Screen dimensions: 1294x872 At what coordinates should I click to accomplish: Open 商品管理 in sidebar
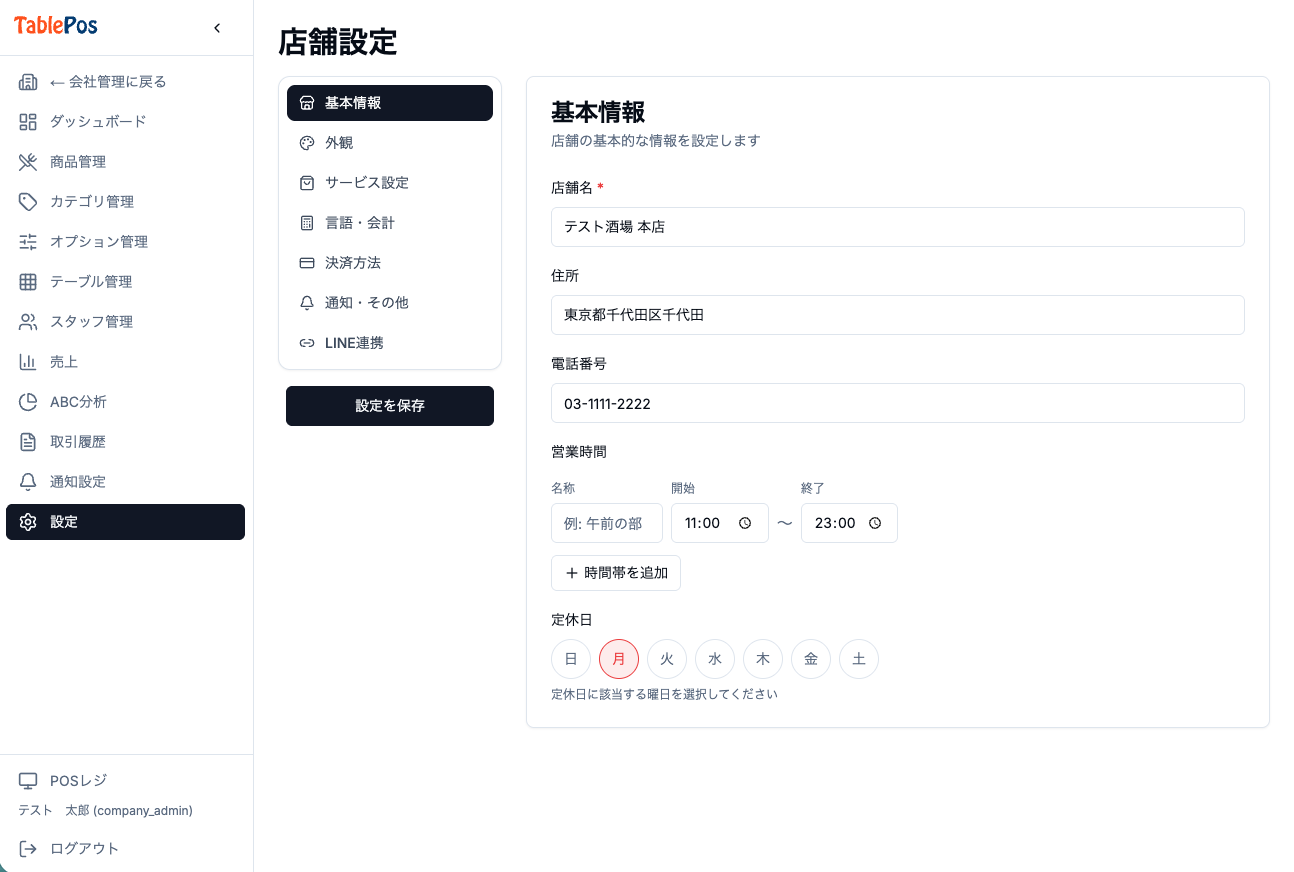pos(125,162)
